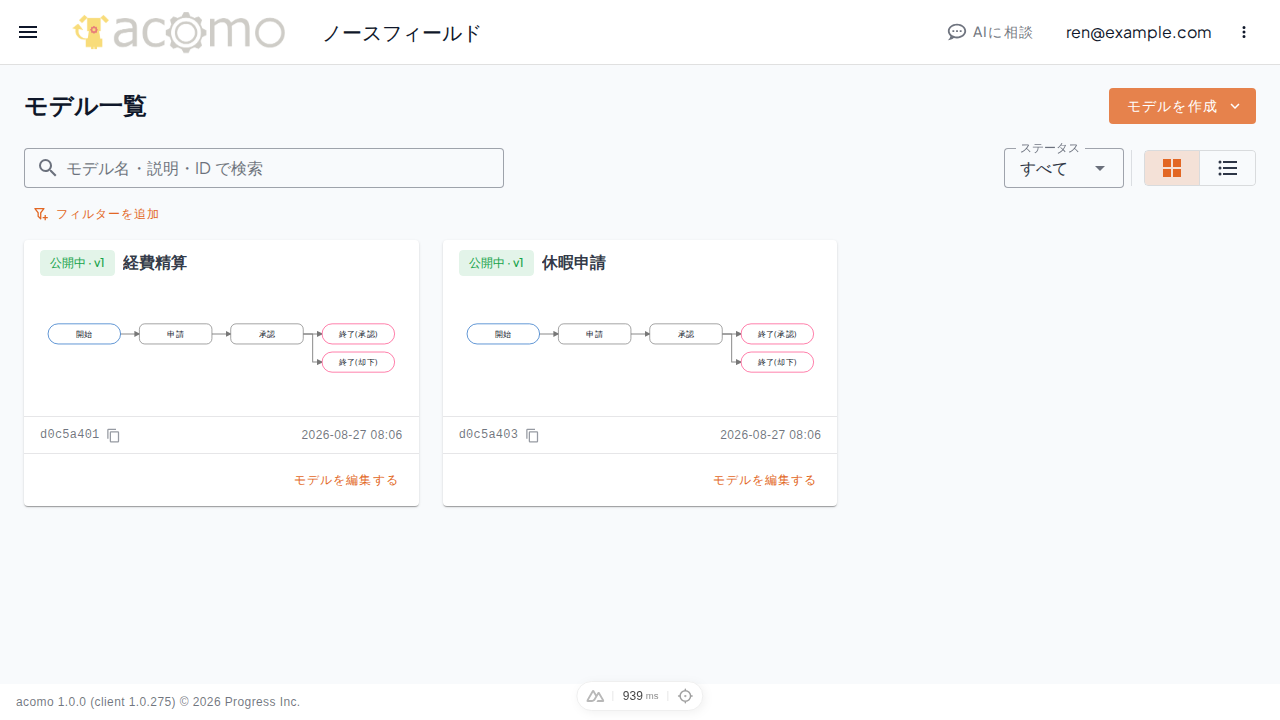Click the d0c5a403 ID text
The height and width of the screenshot is (720, 1280).
coord(488,435)
